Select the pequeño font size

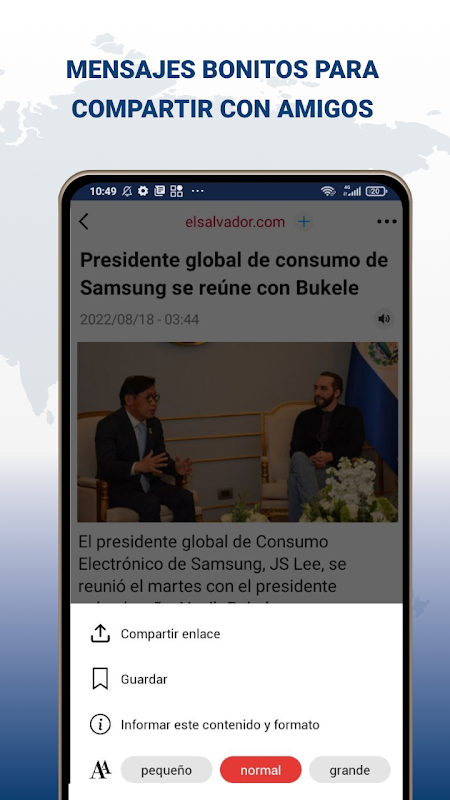point(166,770)
